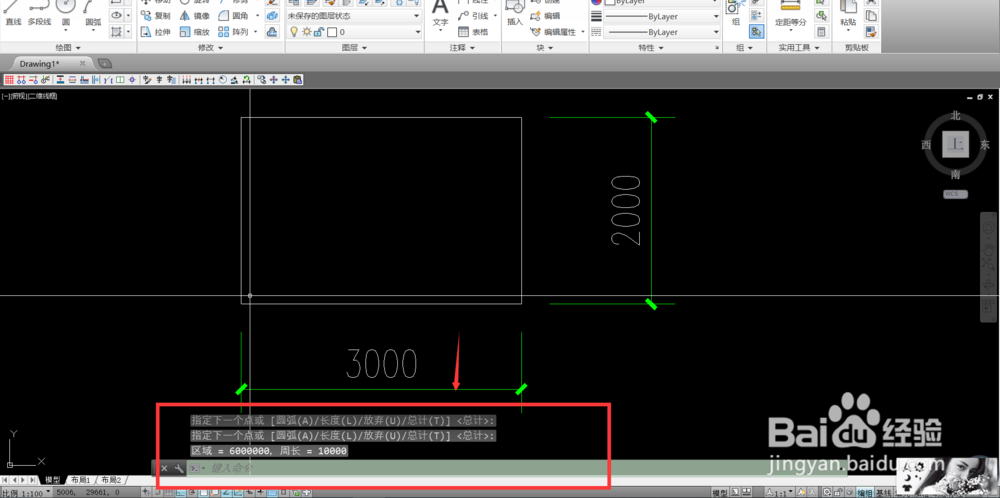This screenshot has width=1000, height=498.
Task: Click the 东 direction on the compass
Action: click(x=985, y=145)
